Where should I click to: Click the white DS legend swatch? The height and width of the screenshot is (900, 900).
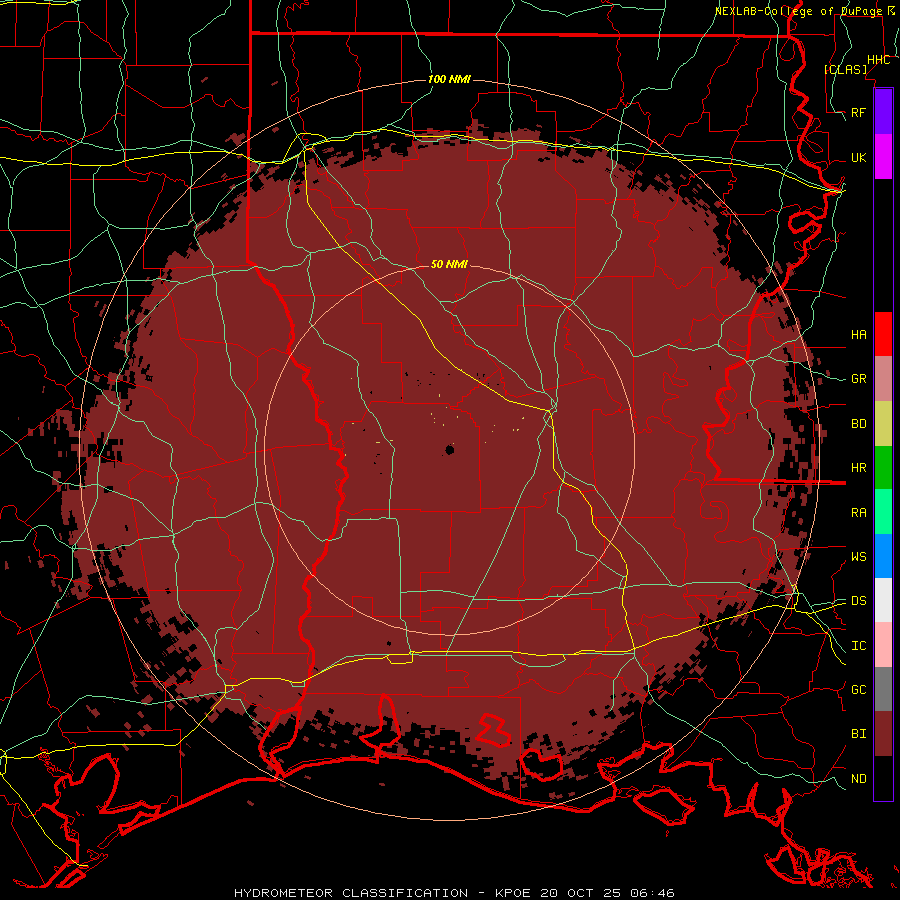coord(883,600)
